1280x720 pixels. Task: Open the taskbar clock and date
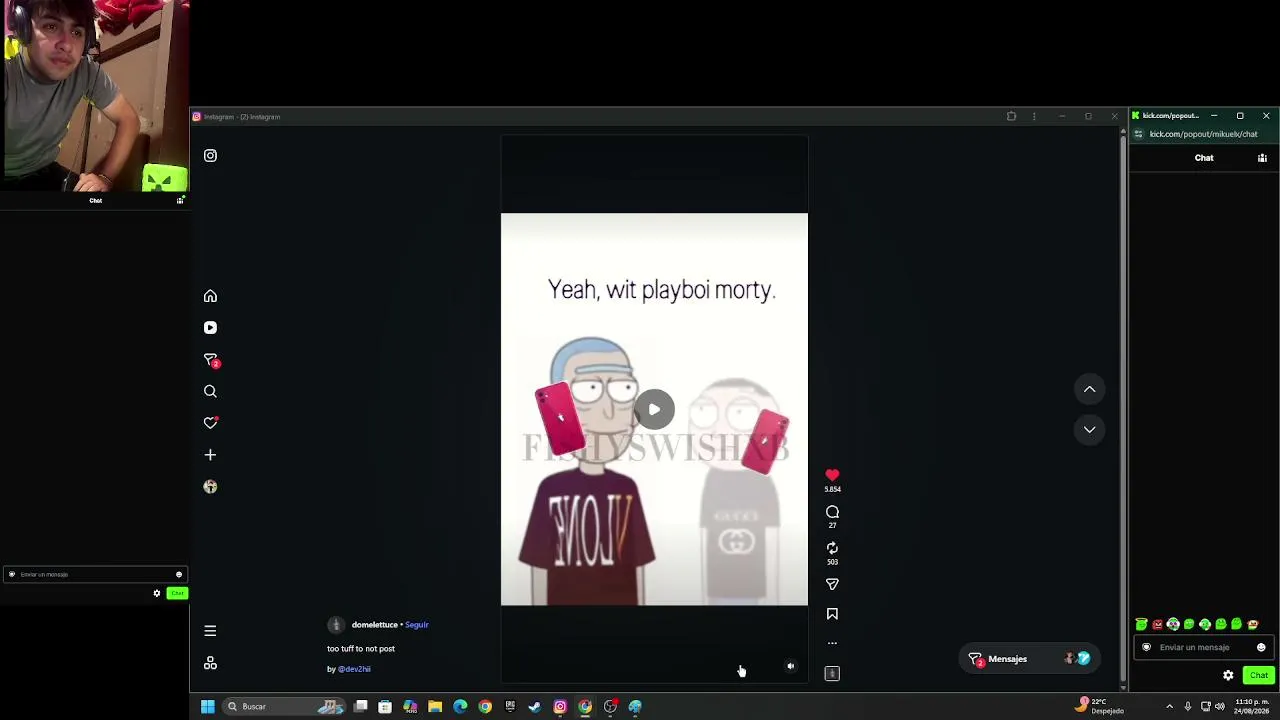click(x=1251, y=706)
